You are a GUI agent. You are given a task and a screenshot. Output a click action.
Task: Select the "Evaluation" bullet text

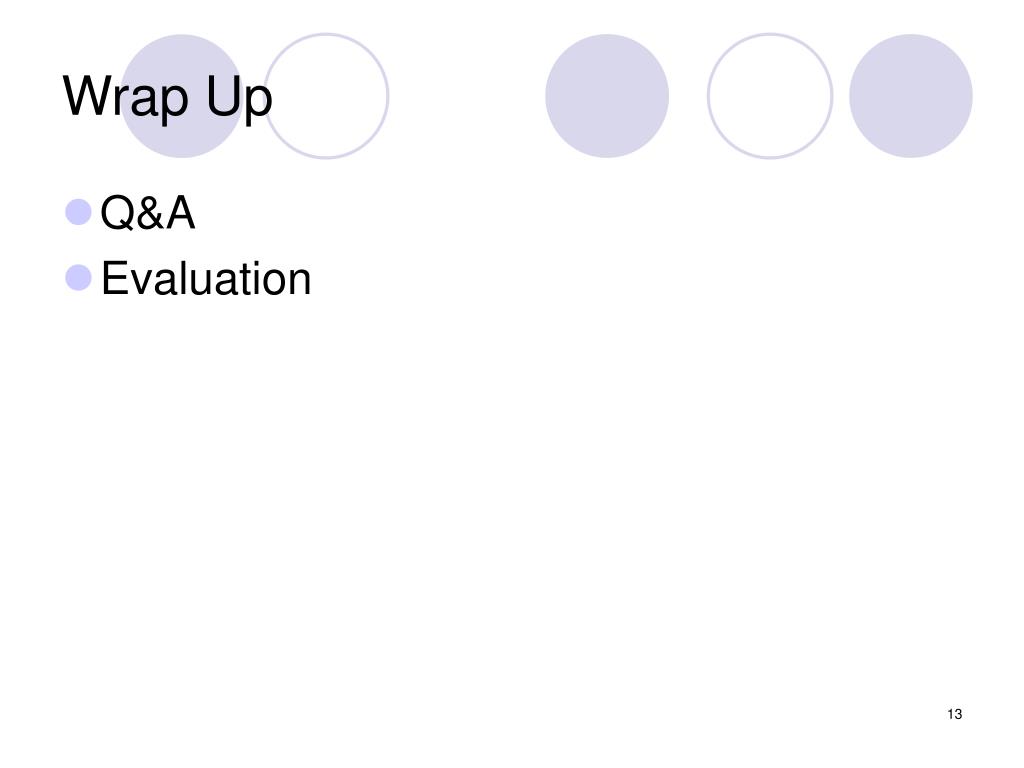click(206, 278)
